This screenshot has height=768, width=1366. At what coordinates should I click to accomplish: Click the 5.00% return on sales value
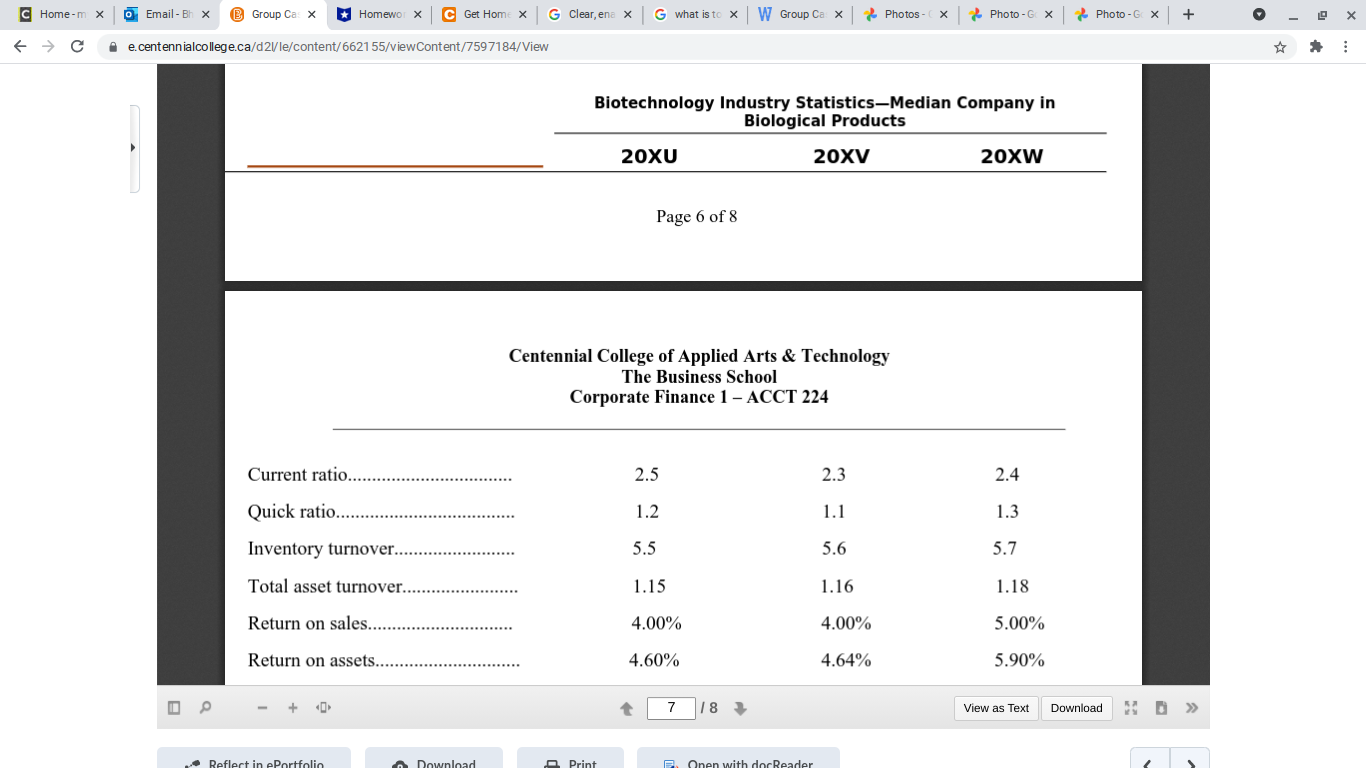coord(1019,623)
